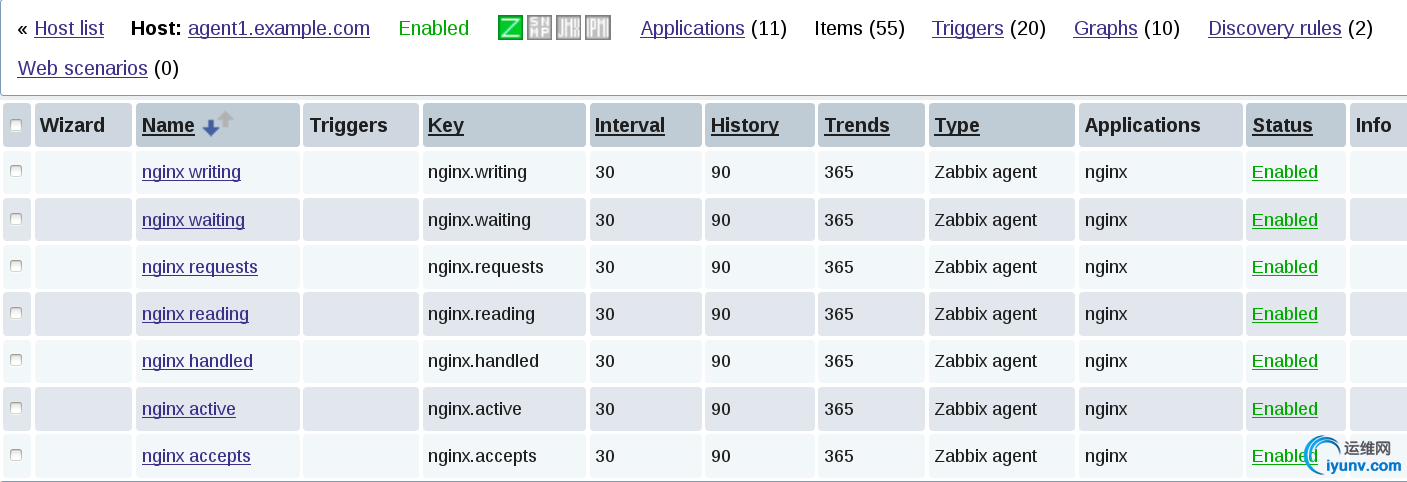This screenshot has height=482, width=1407.
Task: Sort table by Trends column
Action: [x=857, y=125]
